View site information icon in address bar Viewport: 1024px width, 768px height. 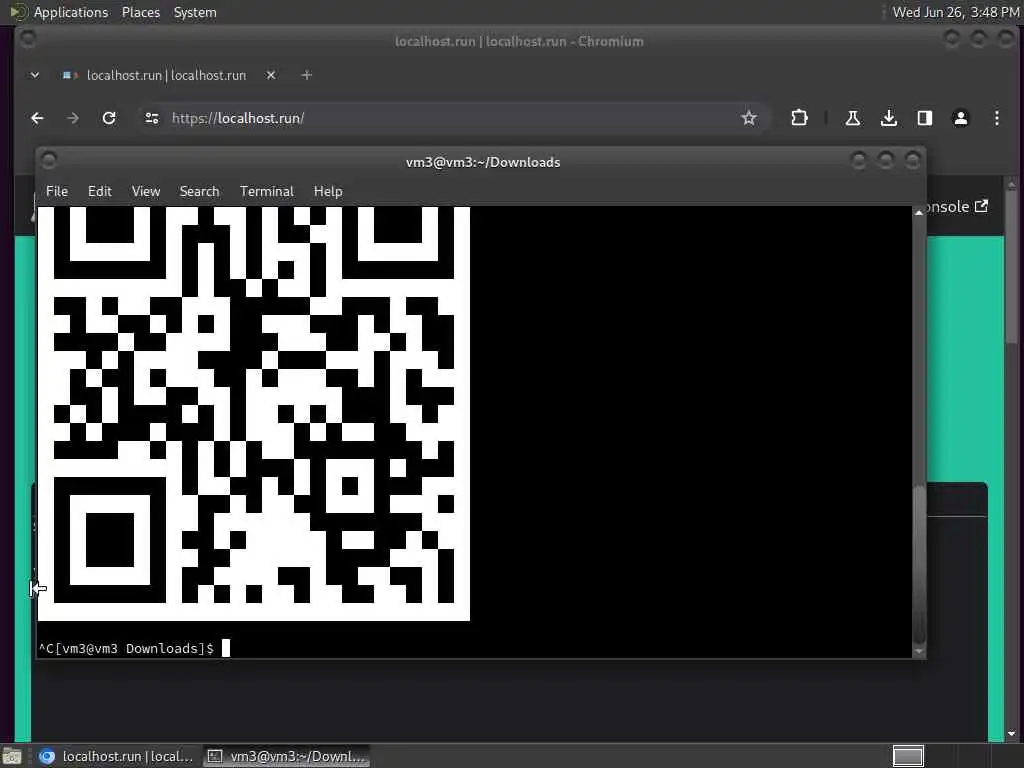pos(152,118)
